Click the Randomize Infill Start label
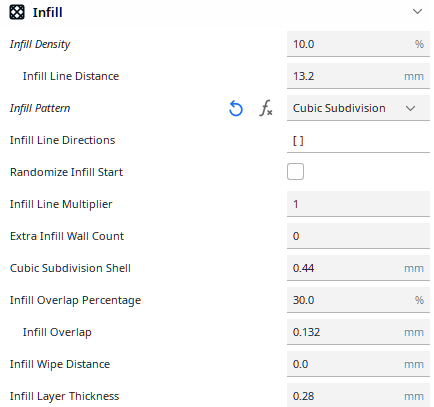This screenshot has height=407, width=434. (x=66, y=172)
